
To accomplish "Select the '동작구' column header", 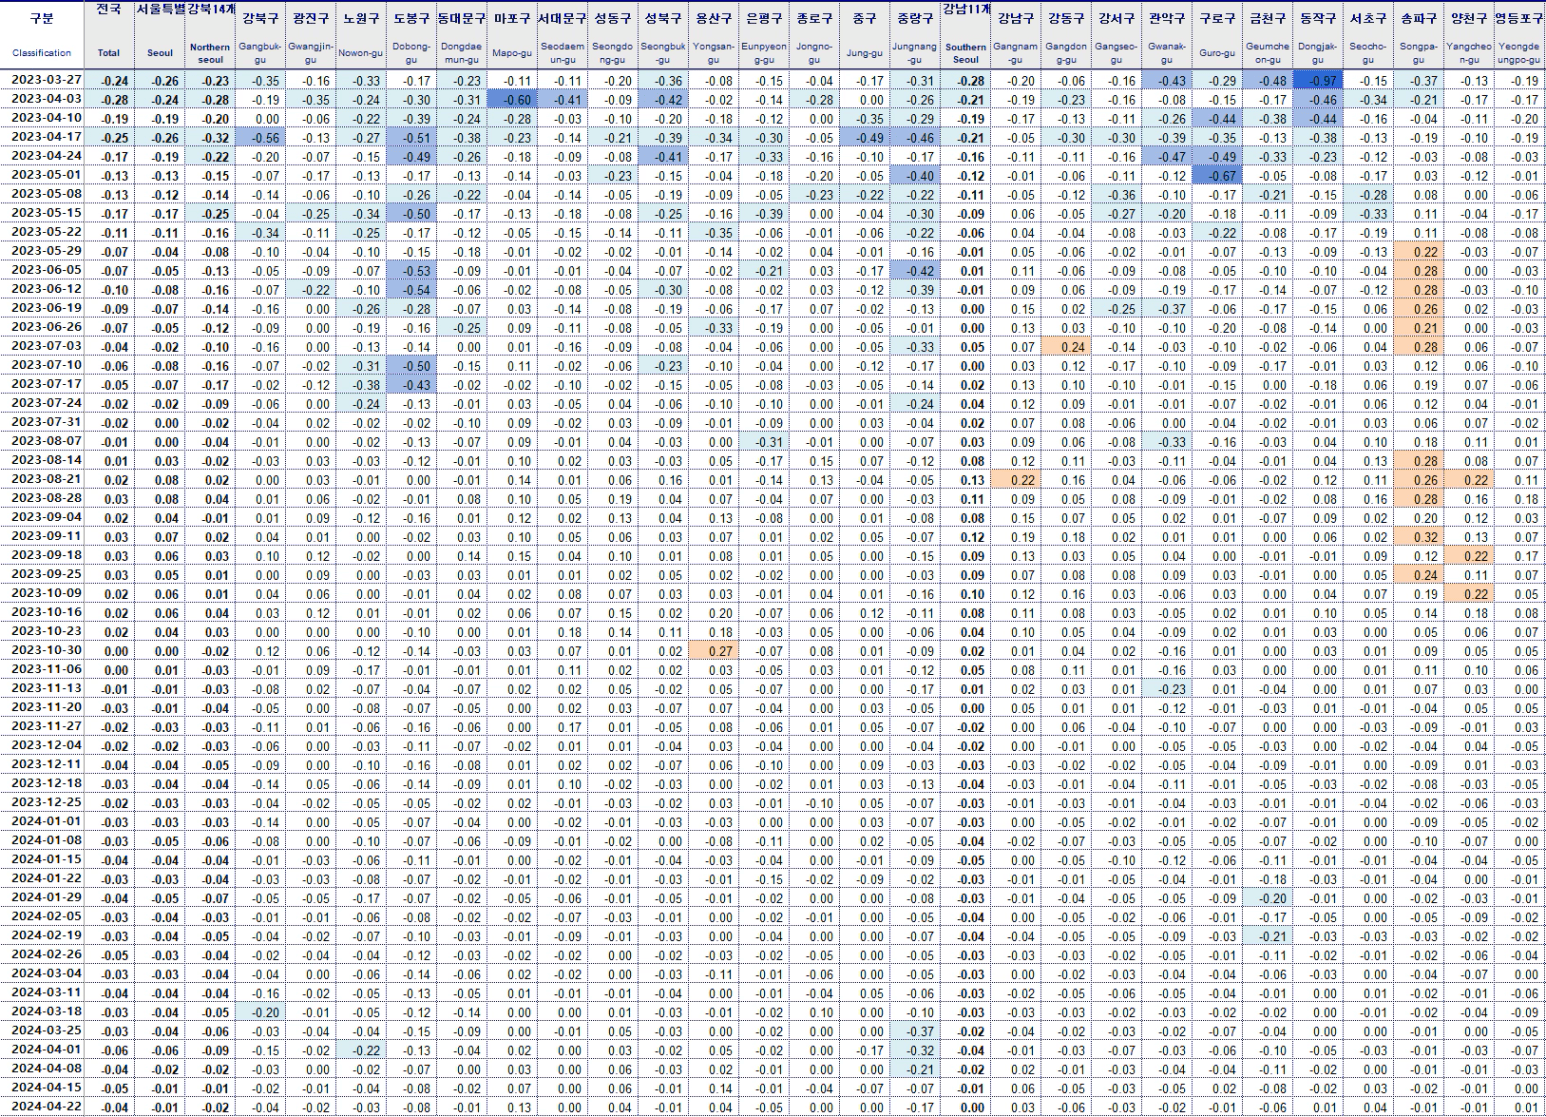I will (x=1318, y=18).
